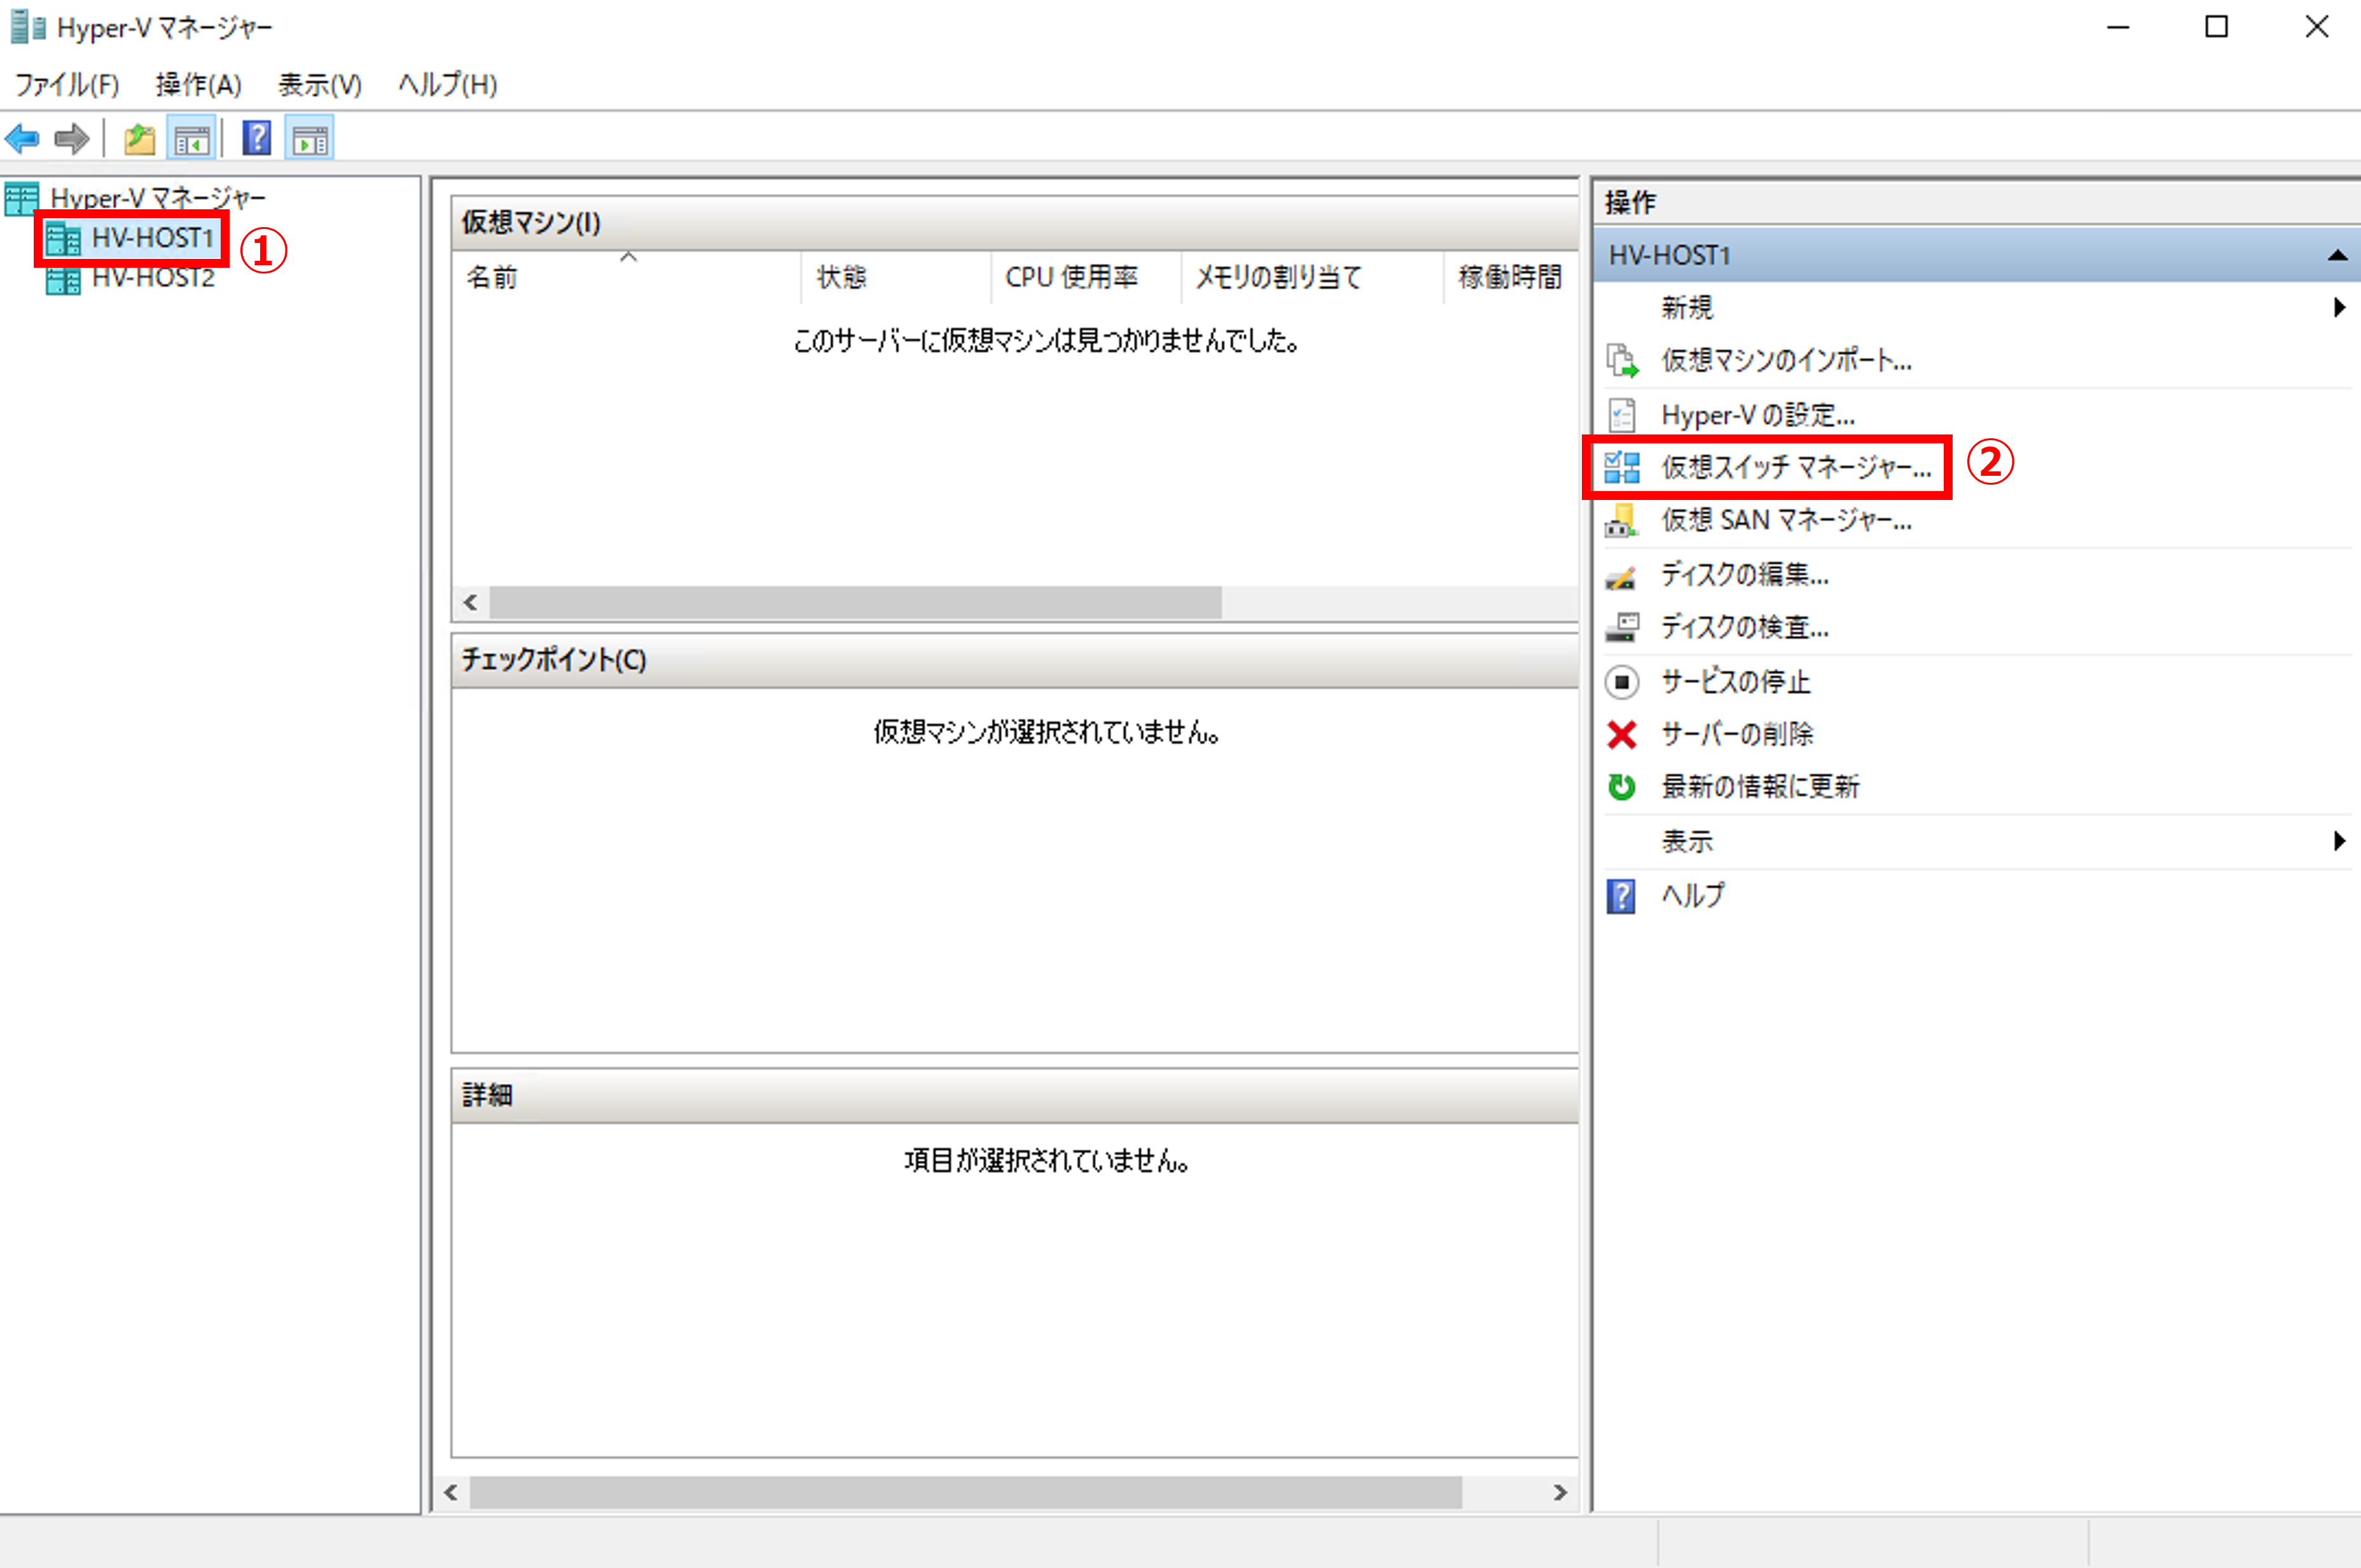Click the 仮想マシン(I) section header

click(1015, 223)
